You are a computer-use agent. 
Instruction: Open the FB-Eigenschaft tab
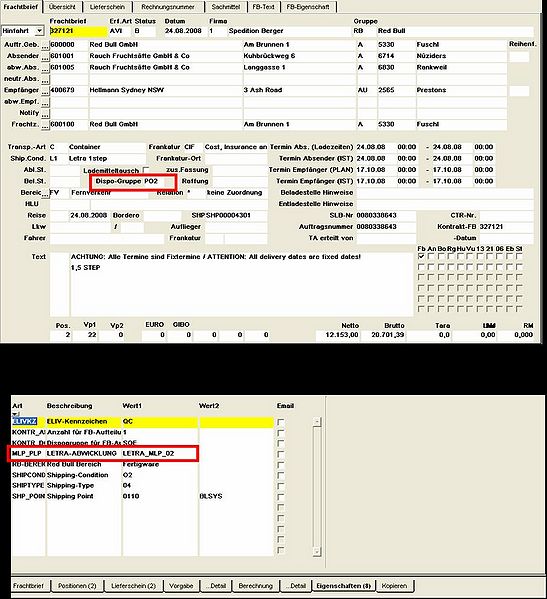coord(308,7)
